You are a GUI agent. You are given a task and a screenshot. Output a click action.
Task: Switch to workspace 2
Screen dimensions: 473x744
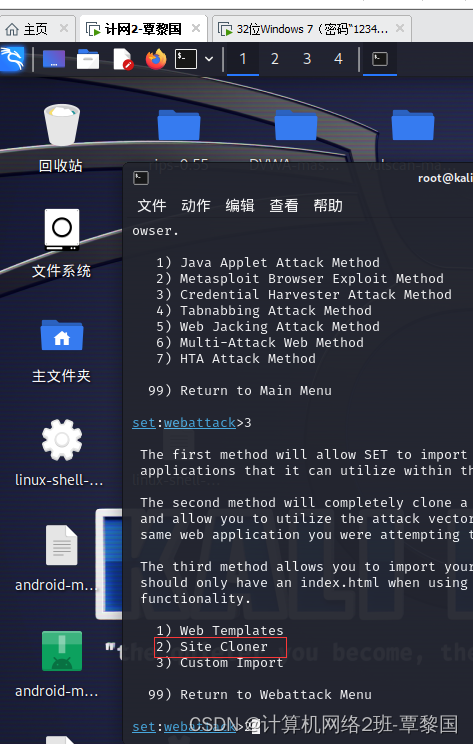(x=275, y=59)
